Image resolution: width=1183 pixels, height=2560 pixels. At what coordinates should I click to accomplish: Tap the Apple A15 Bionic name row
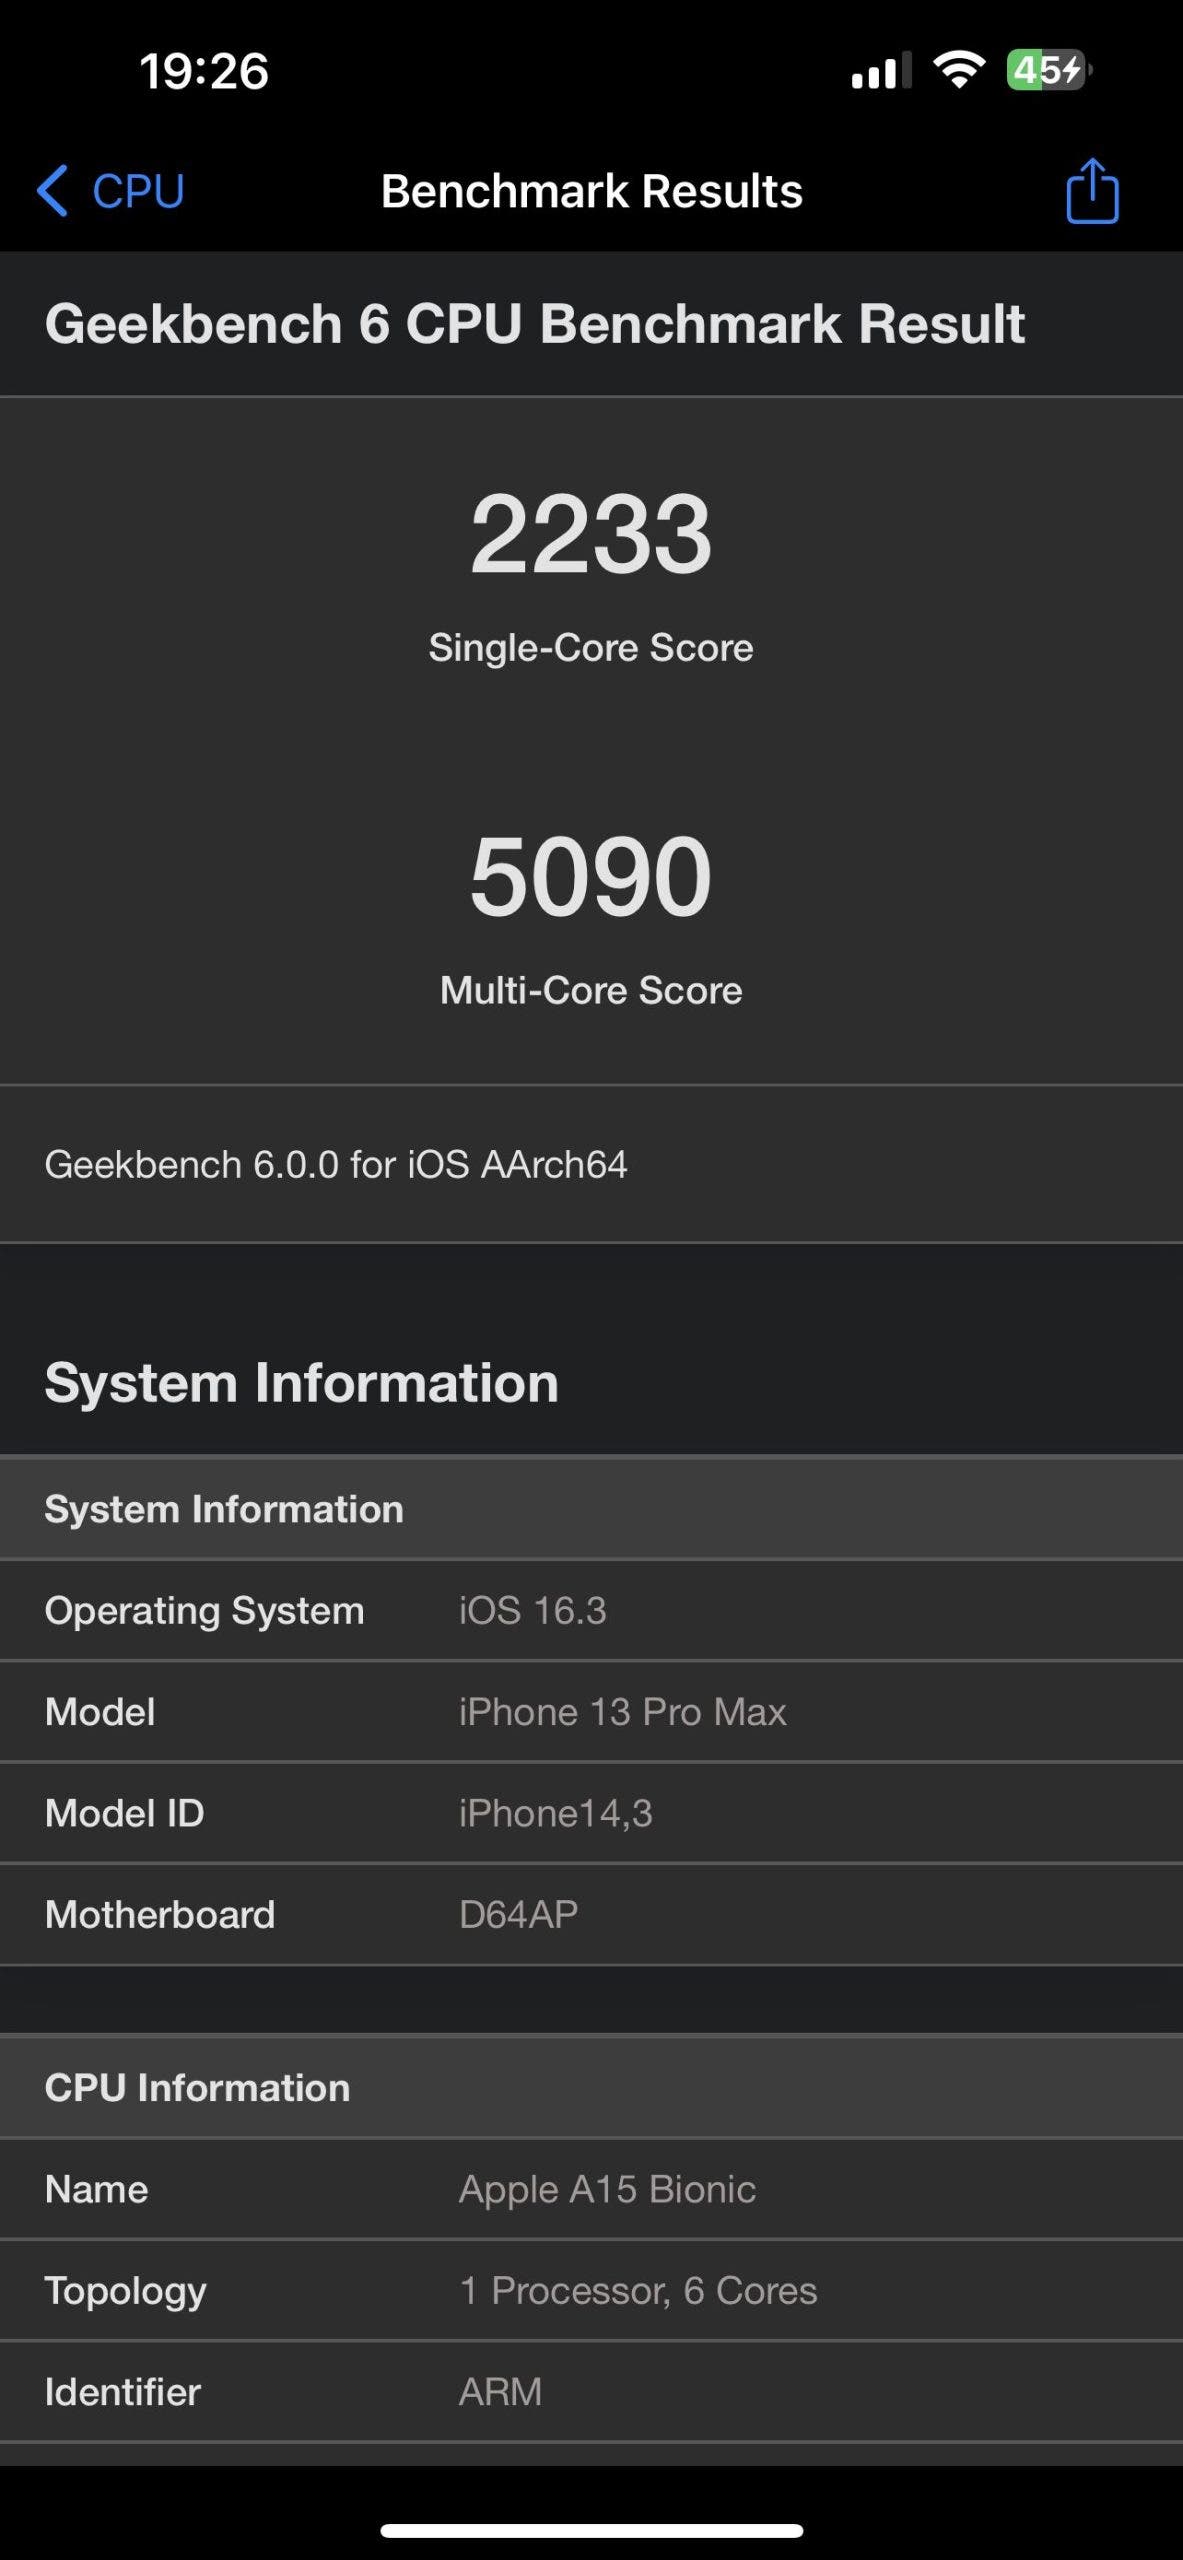(591, 2189)
